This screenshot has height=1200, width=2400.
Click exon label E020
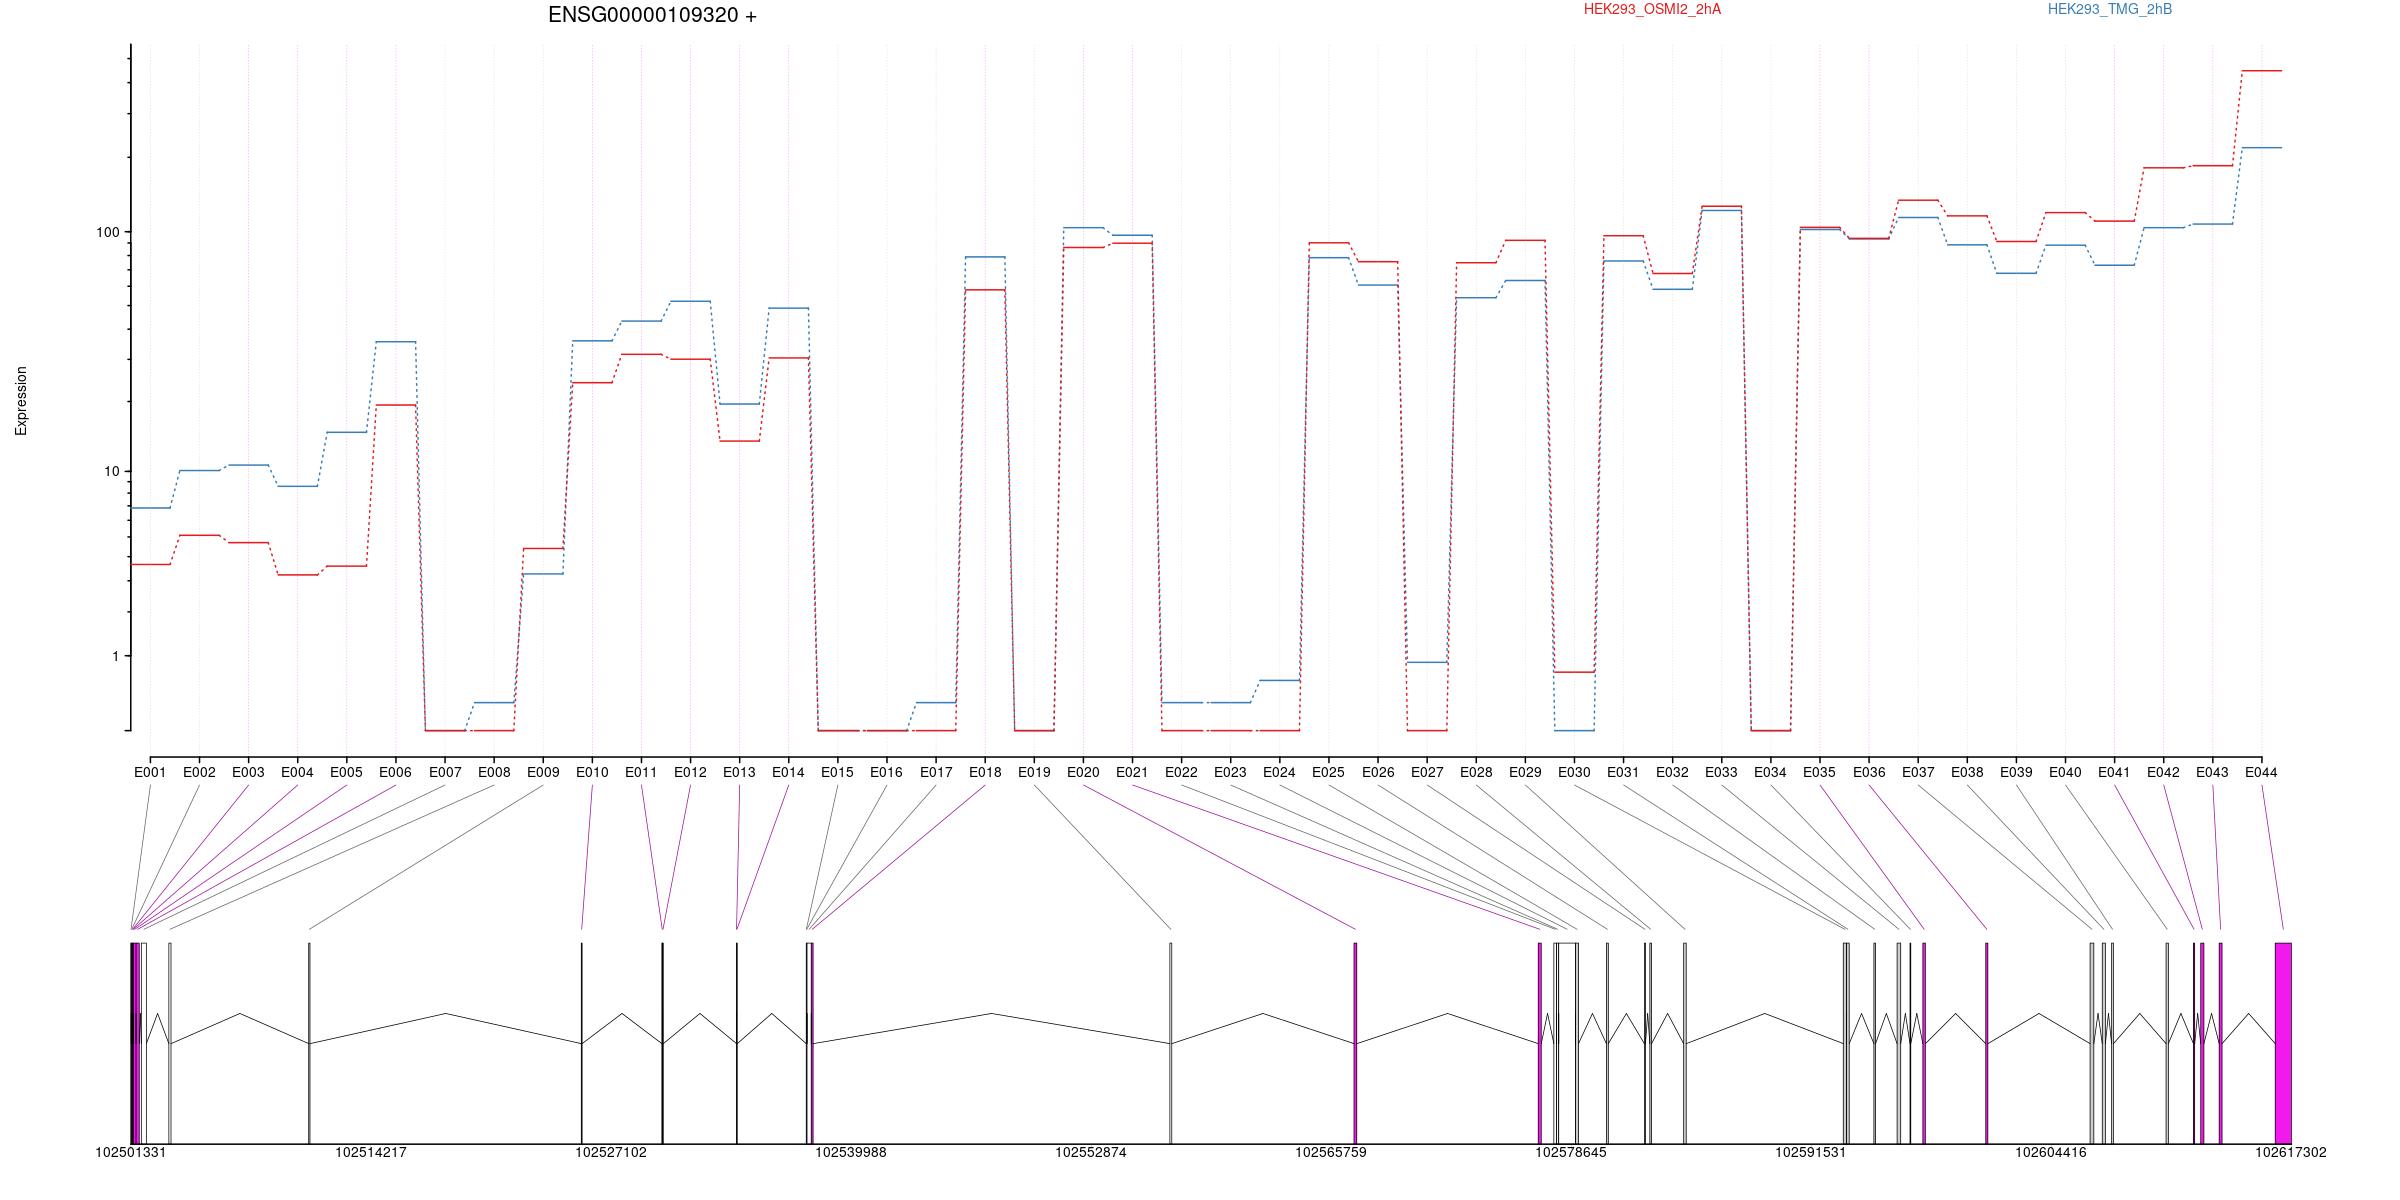(1083, 772)
